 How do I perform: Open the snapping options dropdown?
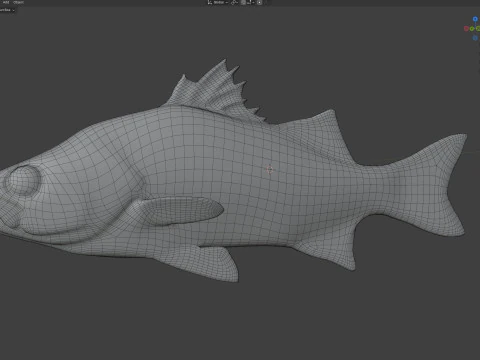coord(250,2)
